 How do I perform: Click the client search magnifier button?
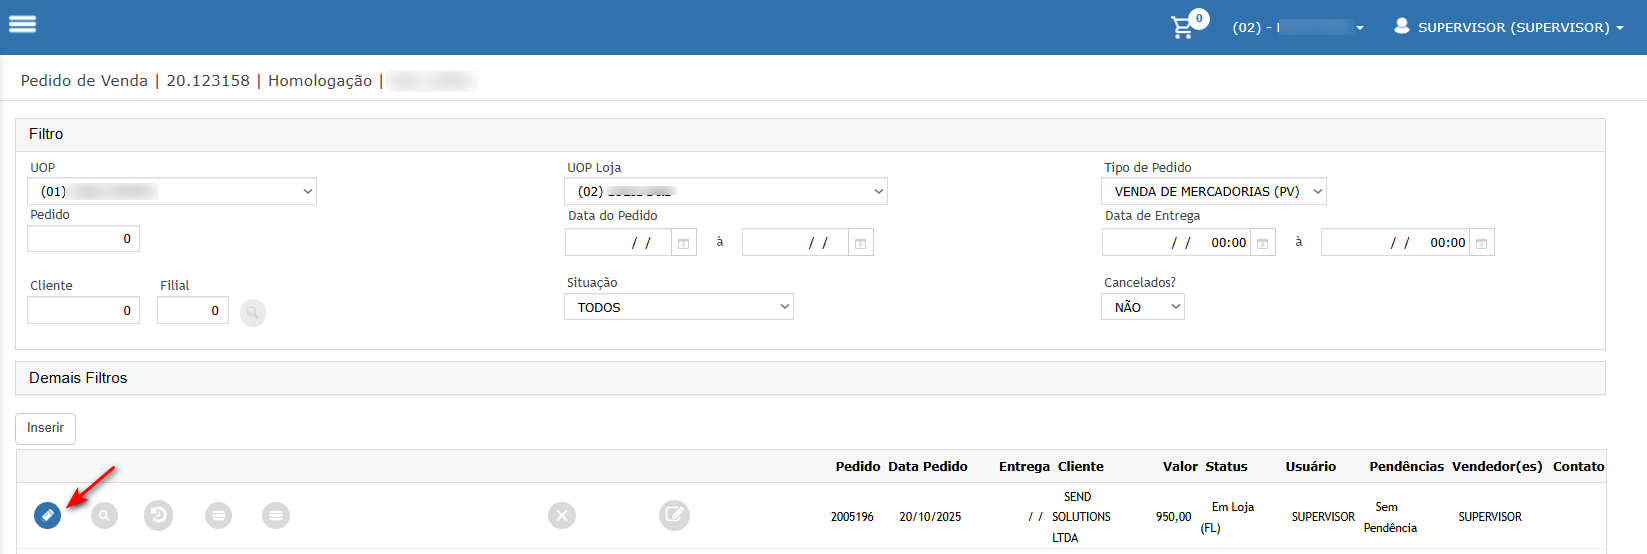click(253, 313)
